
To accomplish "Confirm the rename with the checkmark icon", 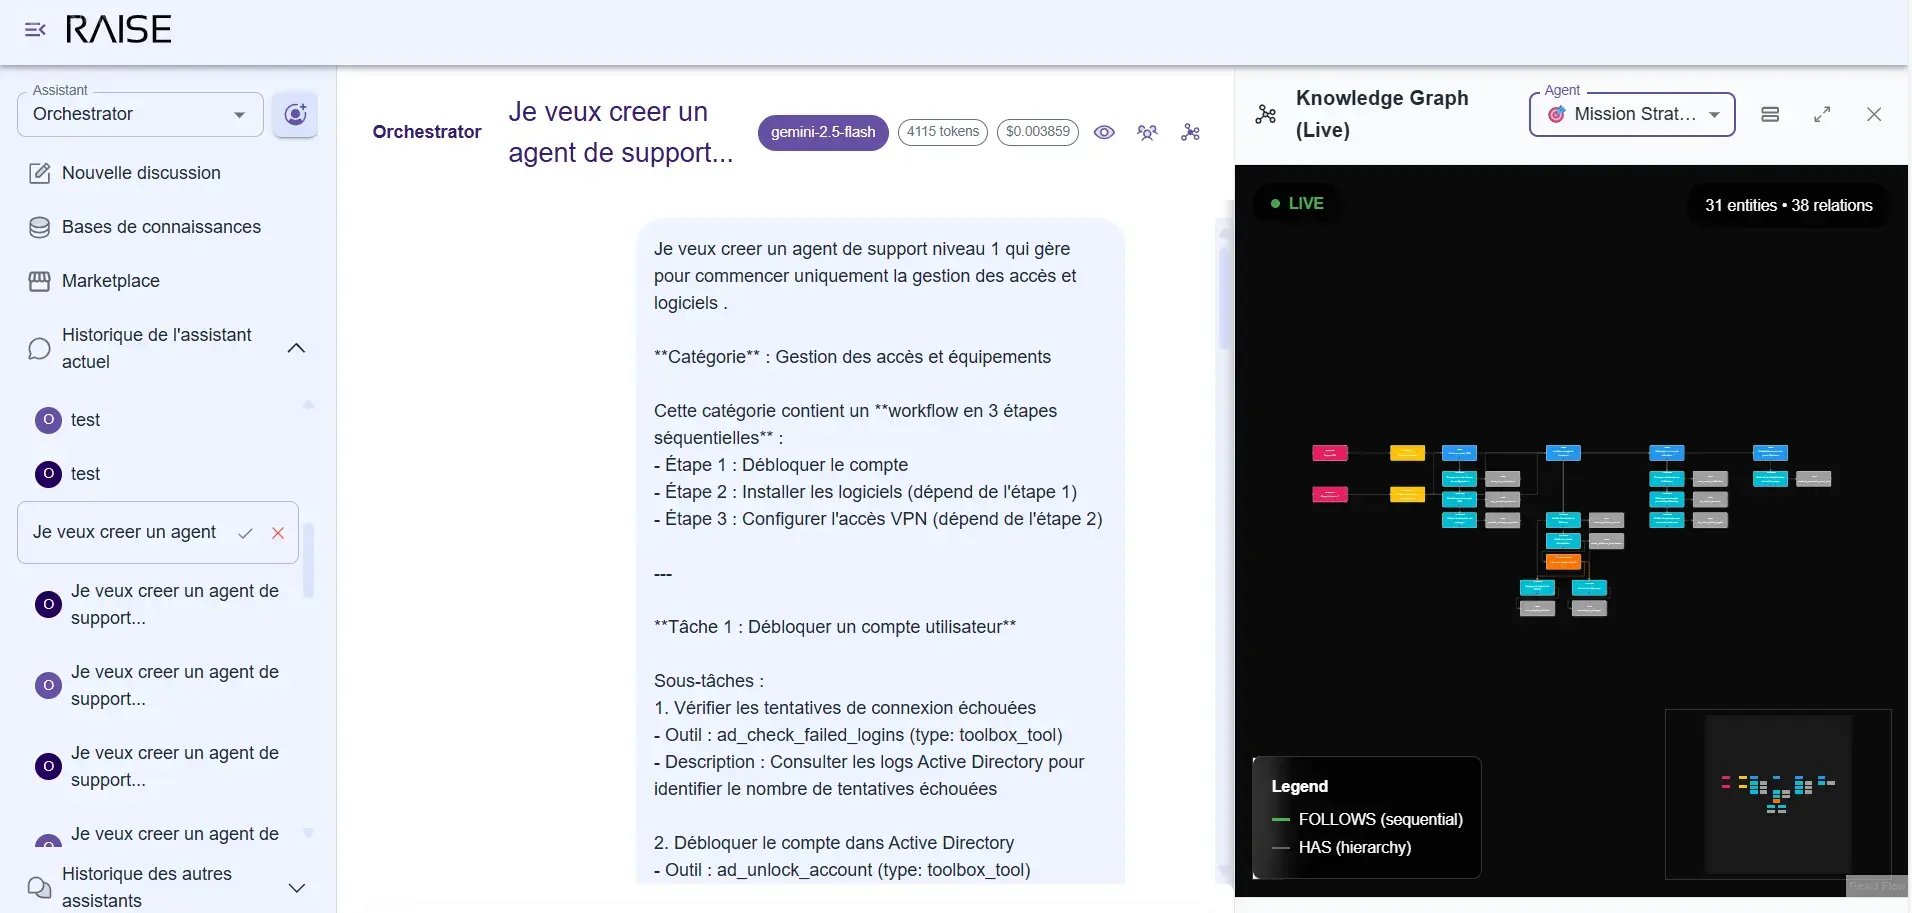I will coord(245,533).
